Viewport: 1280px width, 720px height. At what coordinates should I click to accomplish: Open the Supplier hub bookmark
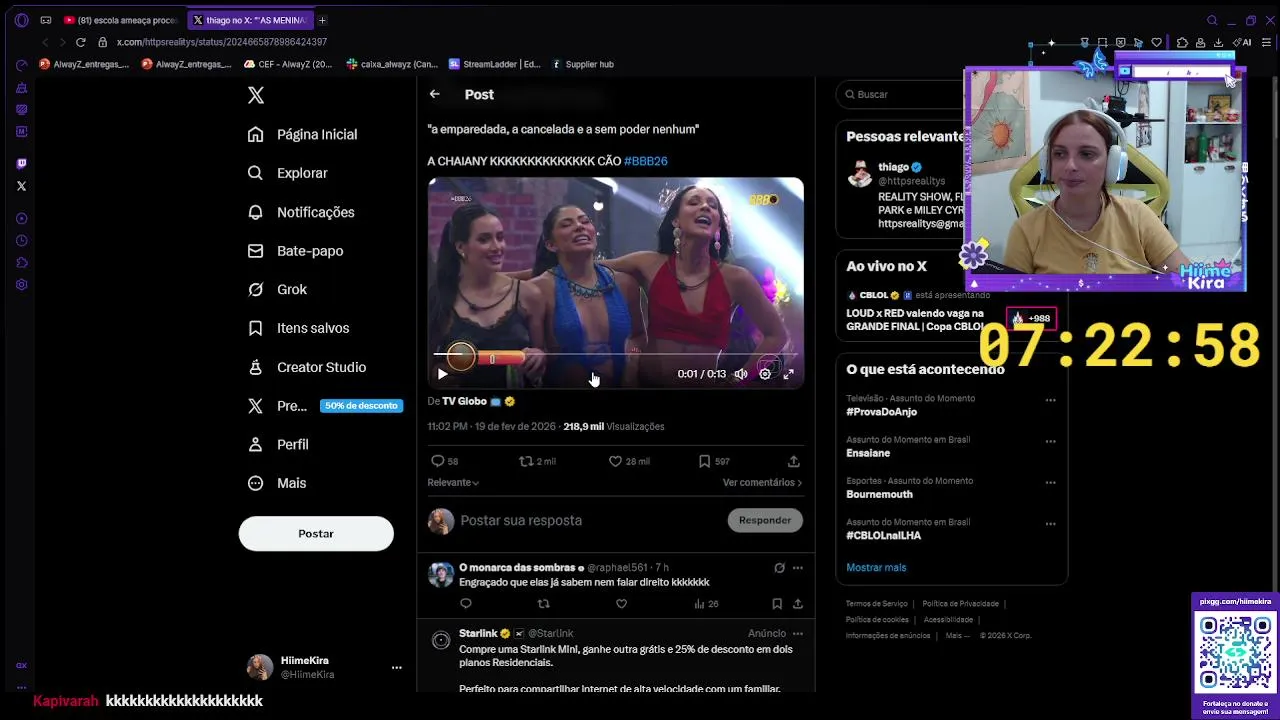[582, 64]
